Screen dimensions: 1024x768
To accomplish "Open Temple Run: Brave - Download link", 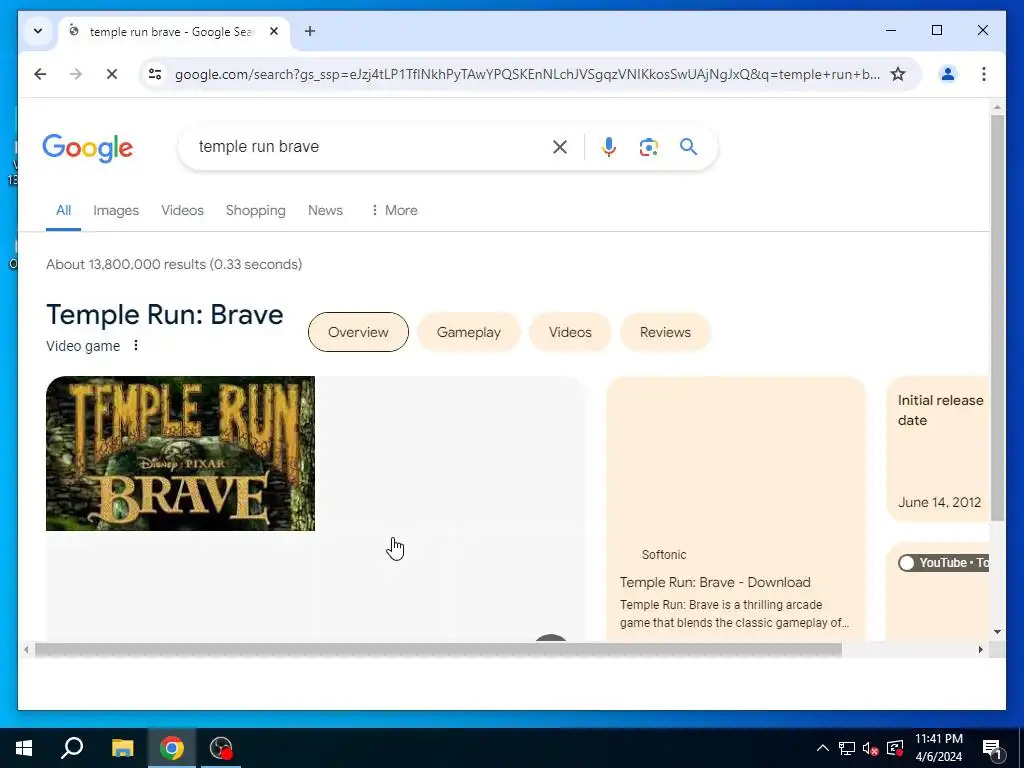I will (715, 582).
